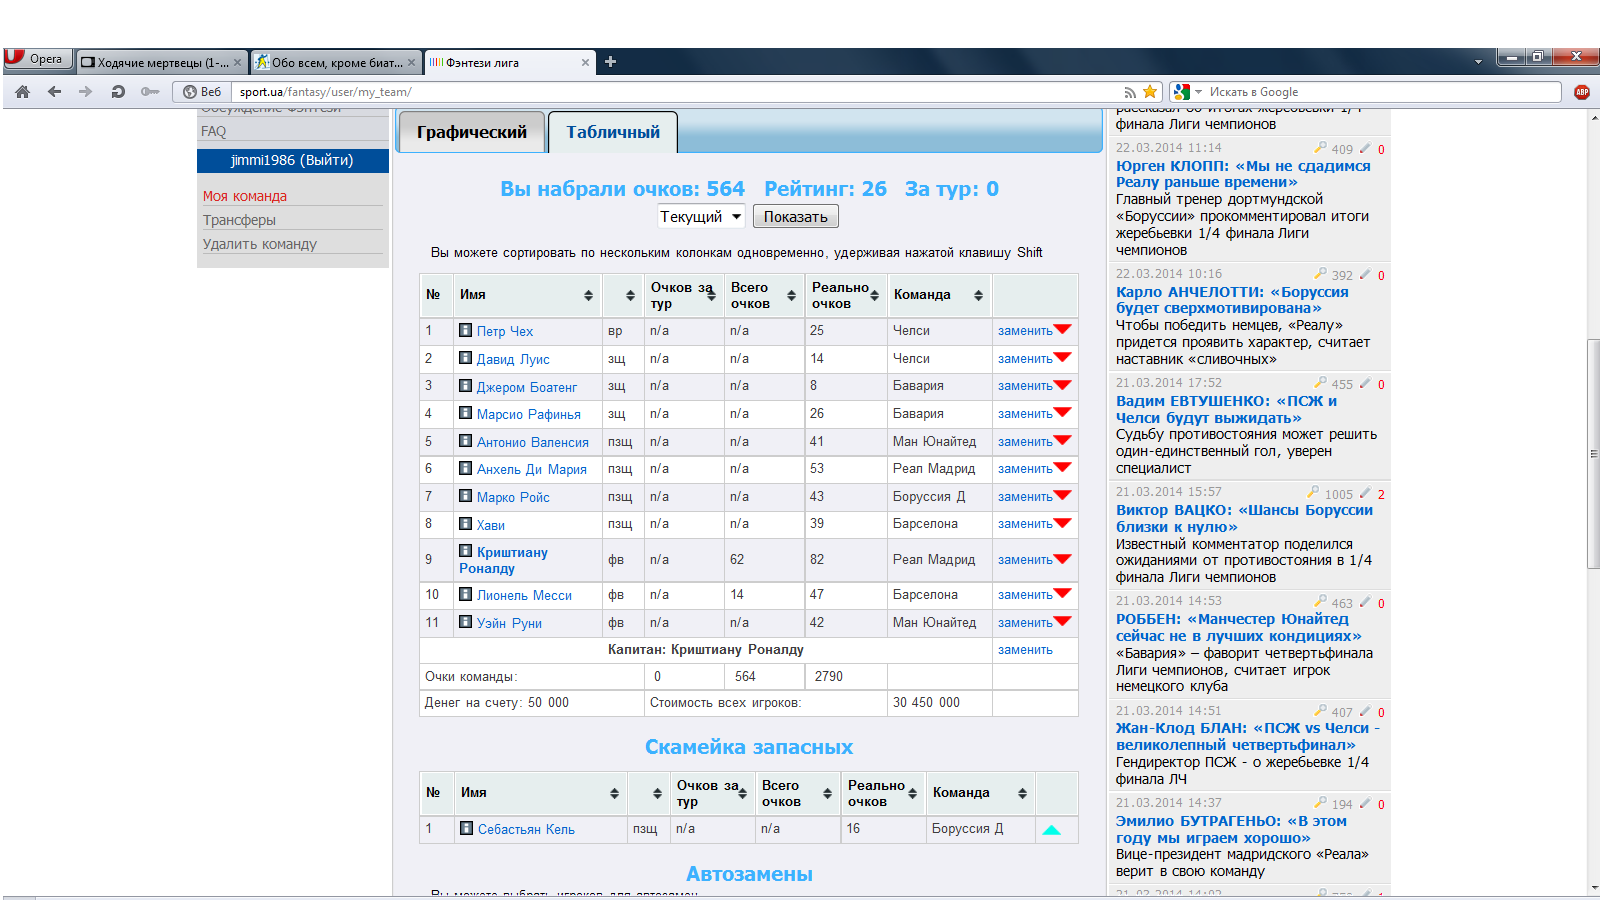Screen dimensions: 1600x900
Task: Open info icon next to Марсио Рафинья
Action: 465,413
